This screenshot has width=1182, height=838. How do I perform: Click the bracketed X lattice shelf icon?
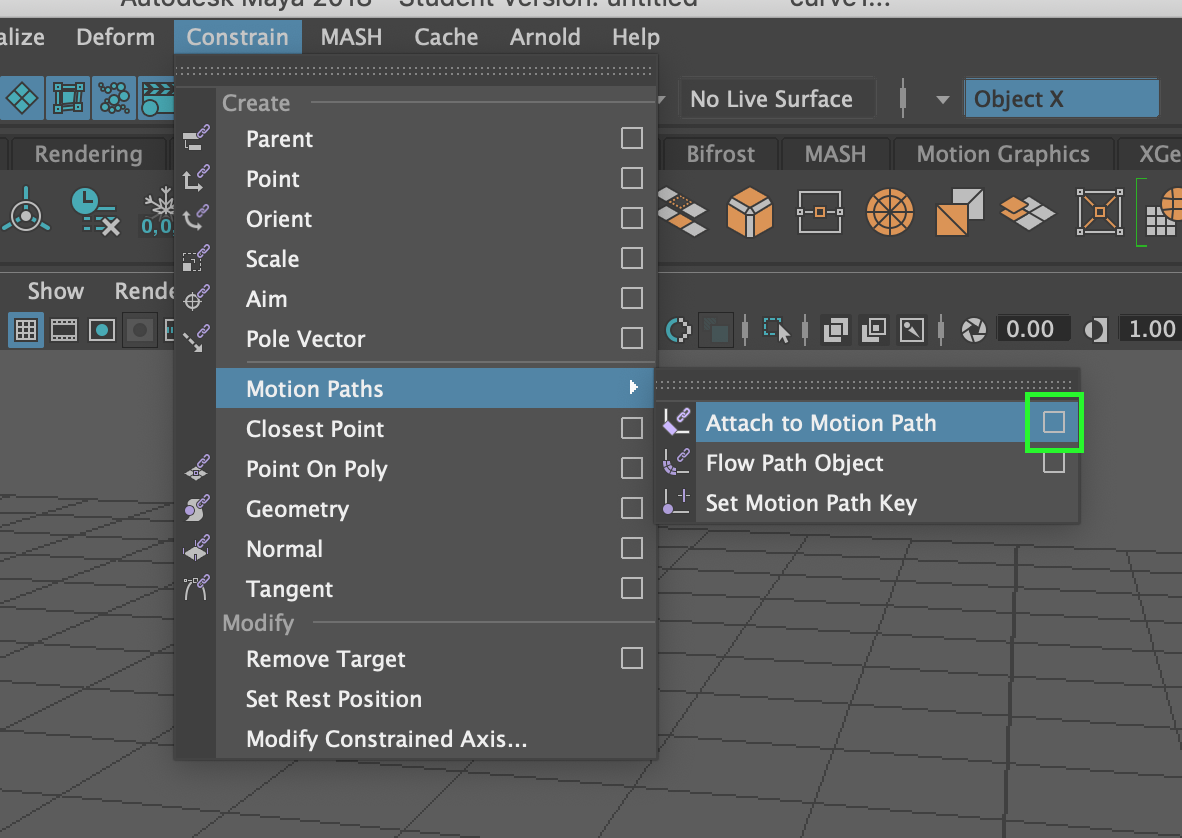click(1099, 212)
